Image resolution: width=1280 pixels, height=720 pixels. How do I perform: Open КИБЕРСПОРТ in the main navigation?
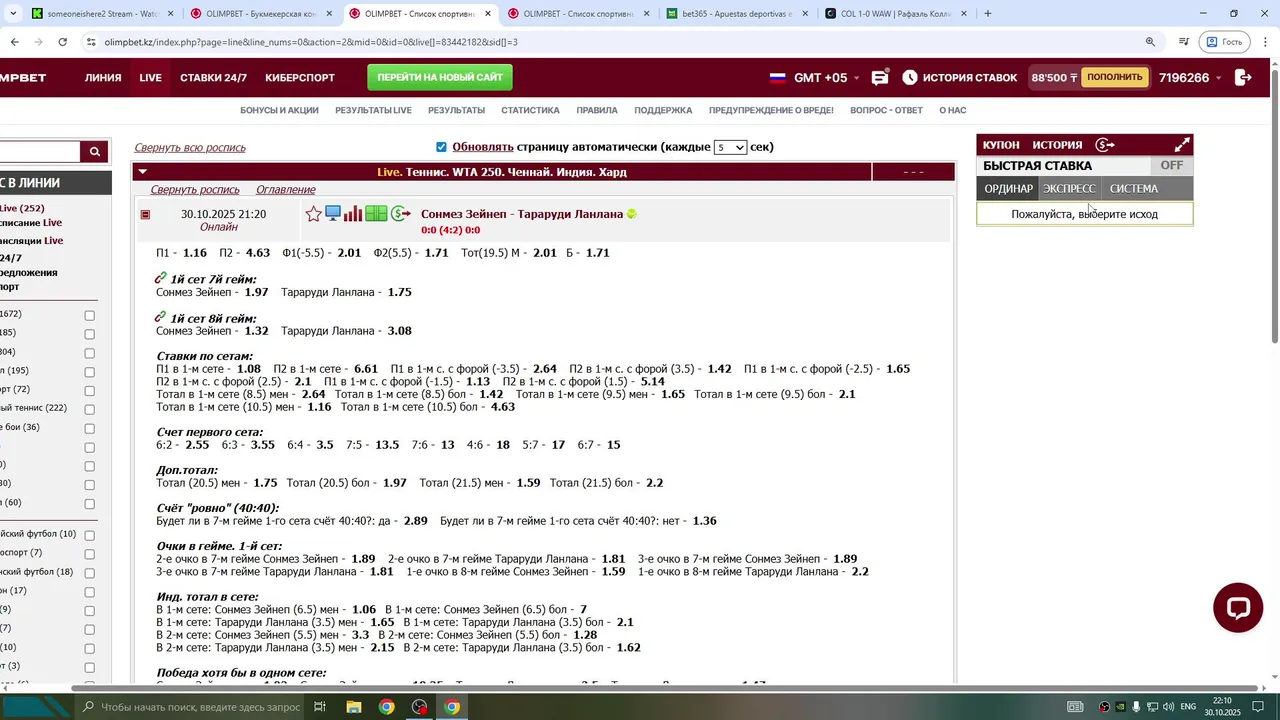(x=300, y=77)
